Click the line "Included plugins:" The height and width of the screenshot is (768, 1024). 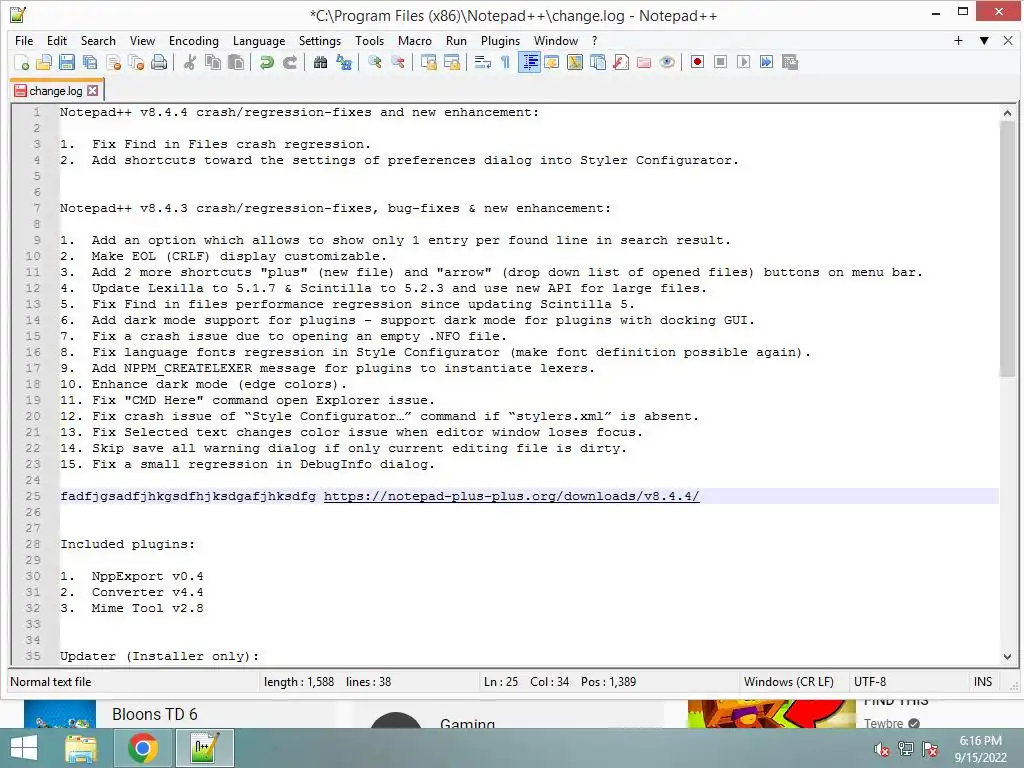click(x=127, y=545)
